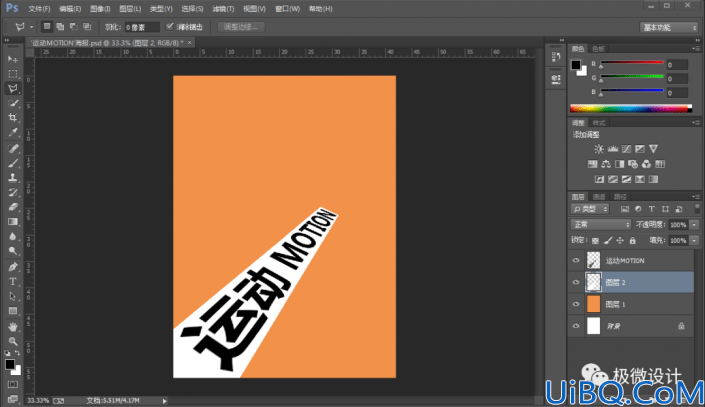Image resolution: width=705 pixels, height=407 pixels.
Task: Click Intersect with selection mode button
Action: click(87, 27)
